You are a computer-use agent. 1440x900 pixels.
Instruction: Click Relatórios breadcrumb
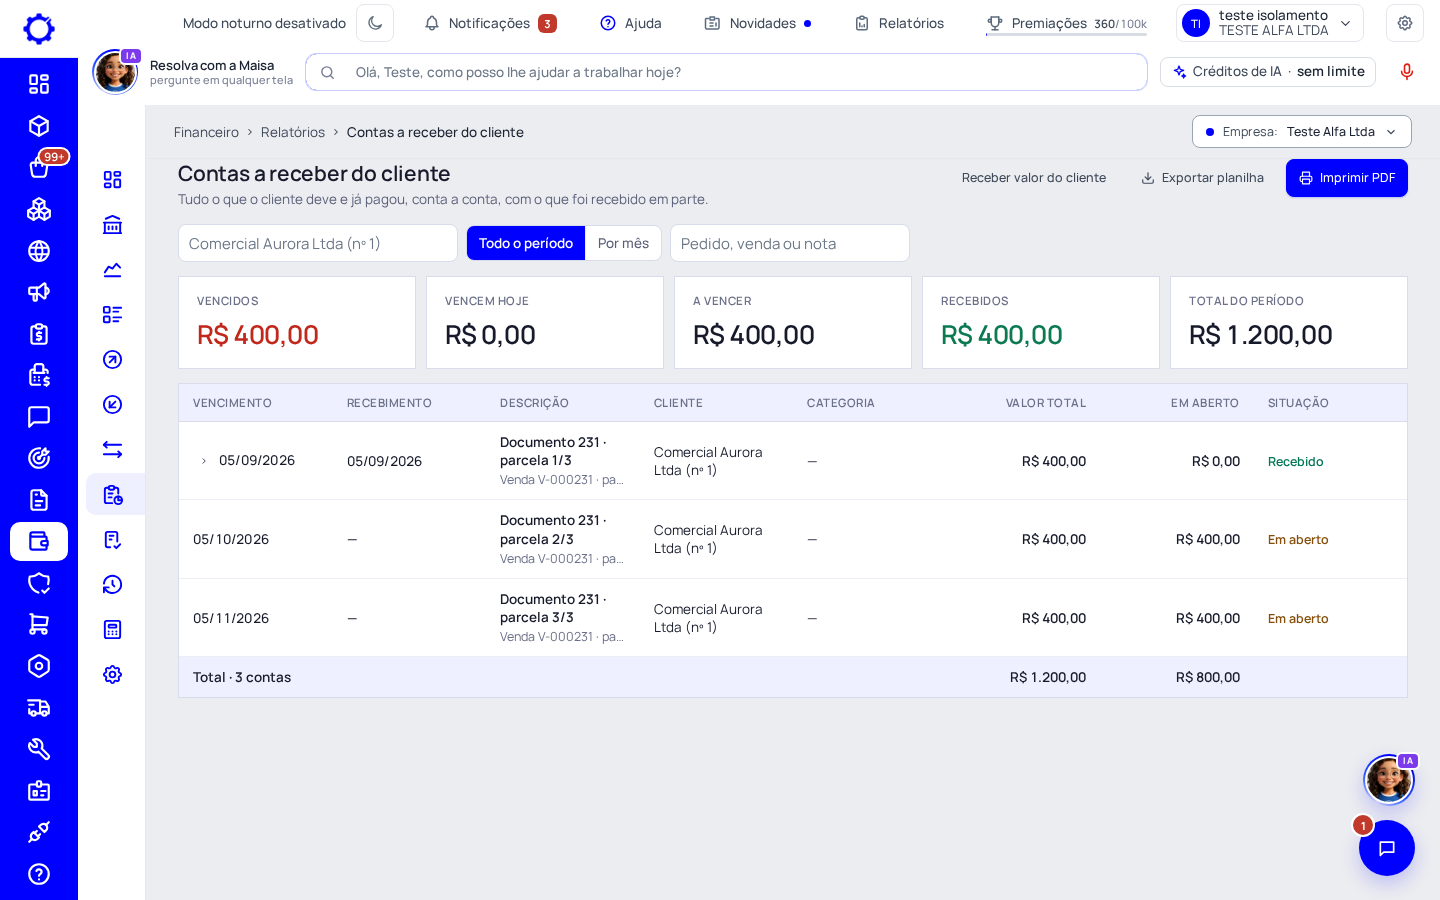pyautogui.click(x=293, y=132)
